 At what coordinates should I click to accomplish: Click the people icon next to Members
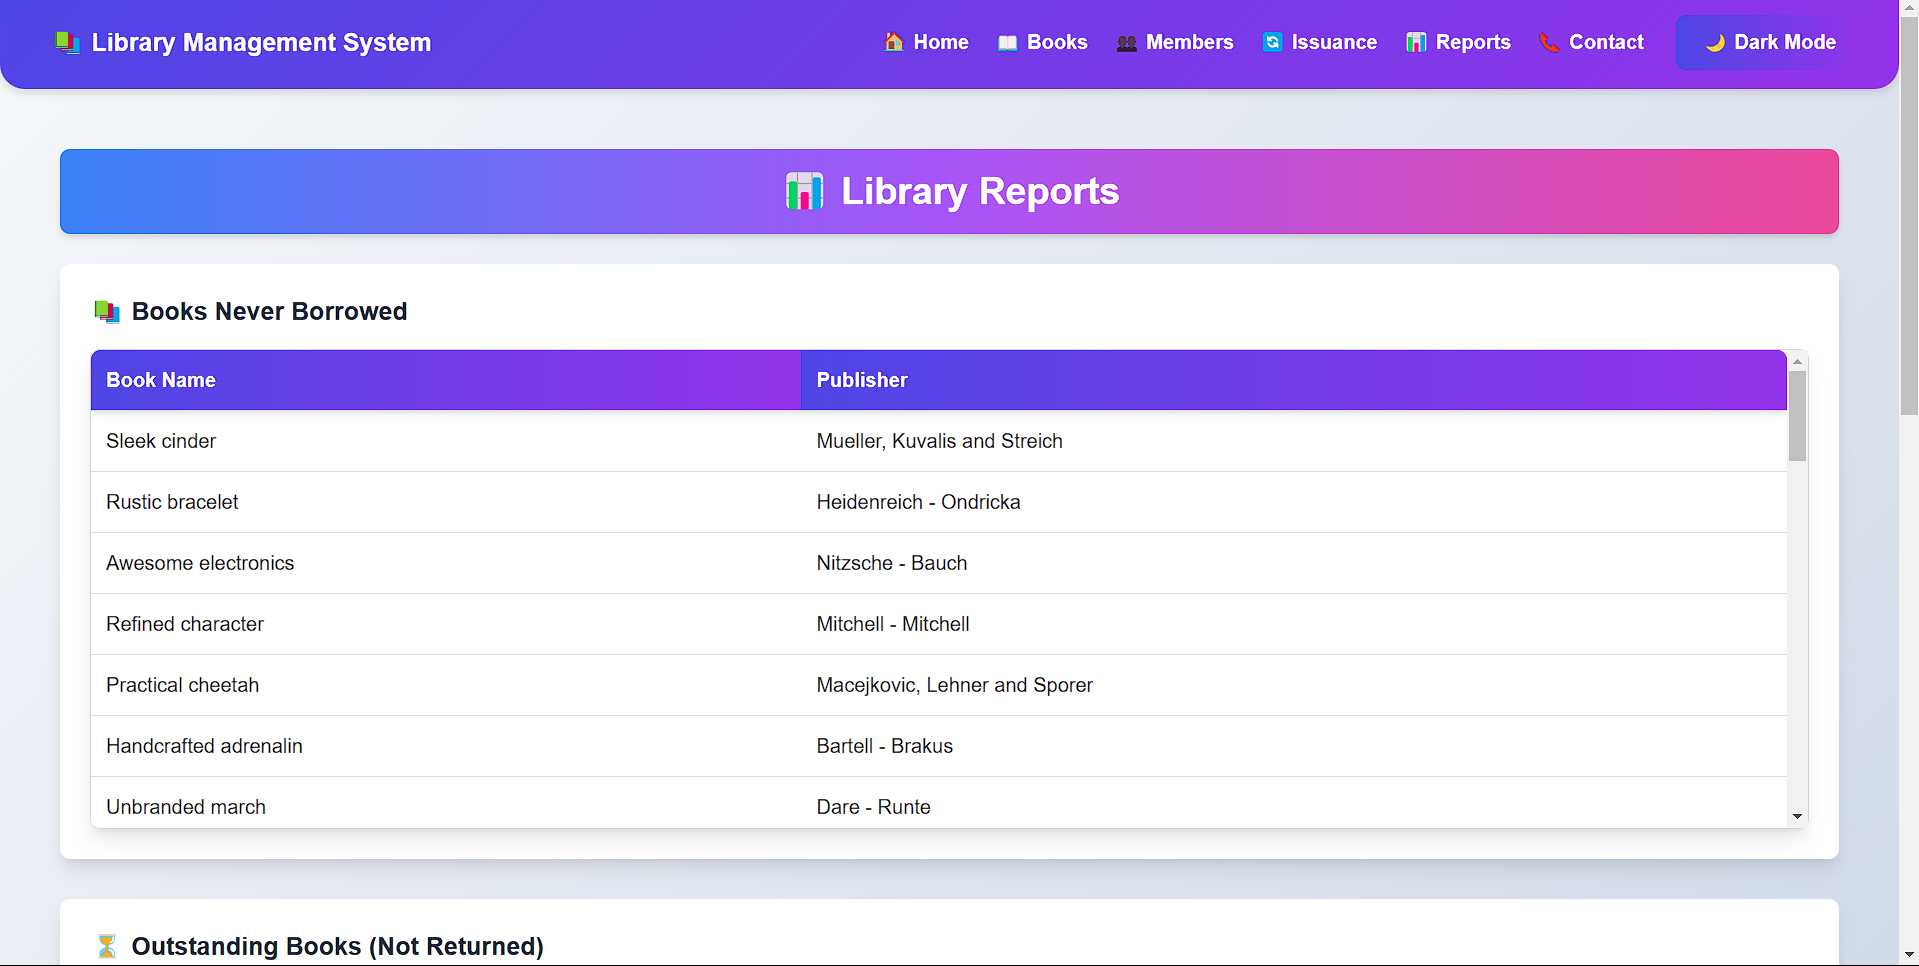(x=1127, y=43)
